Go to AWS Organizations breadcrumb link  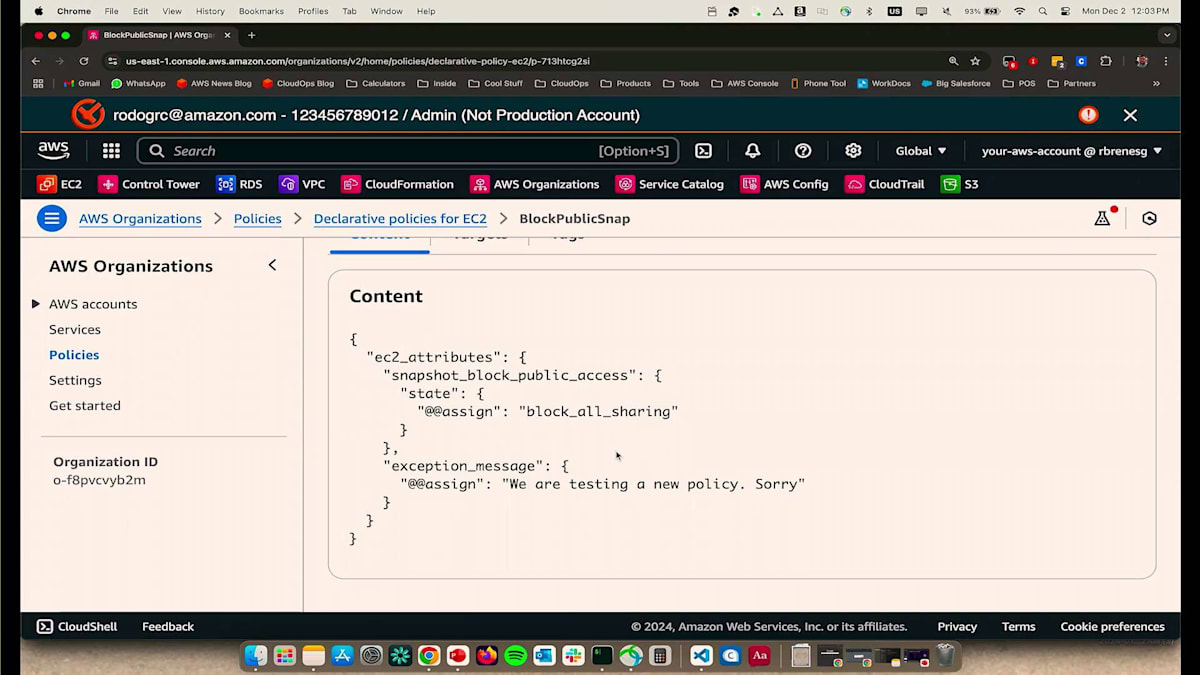click(x=140, y=218)
